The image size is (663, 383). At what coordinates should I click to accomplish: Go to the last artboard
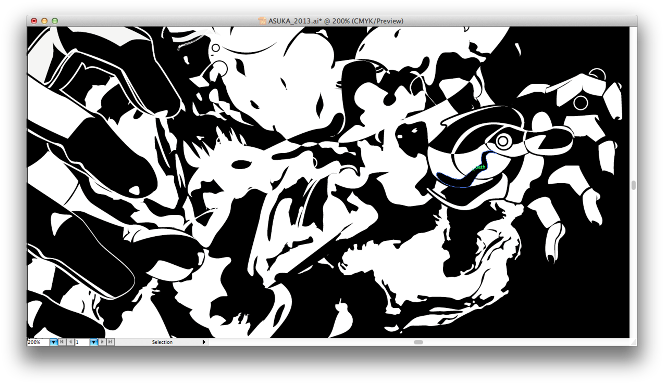click(110, 342)
